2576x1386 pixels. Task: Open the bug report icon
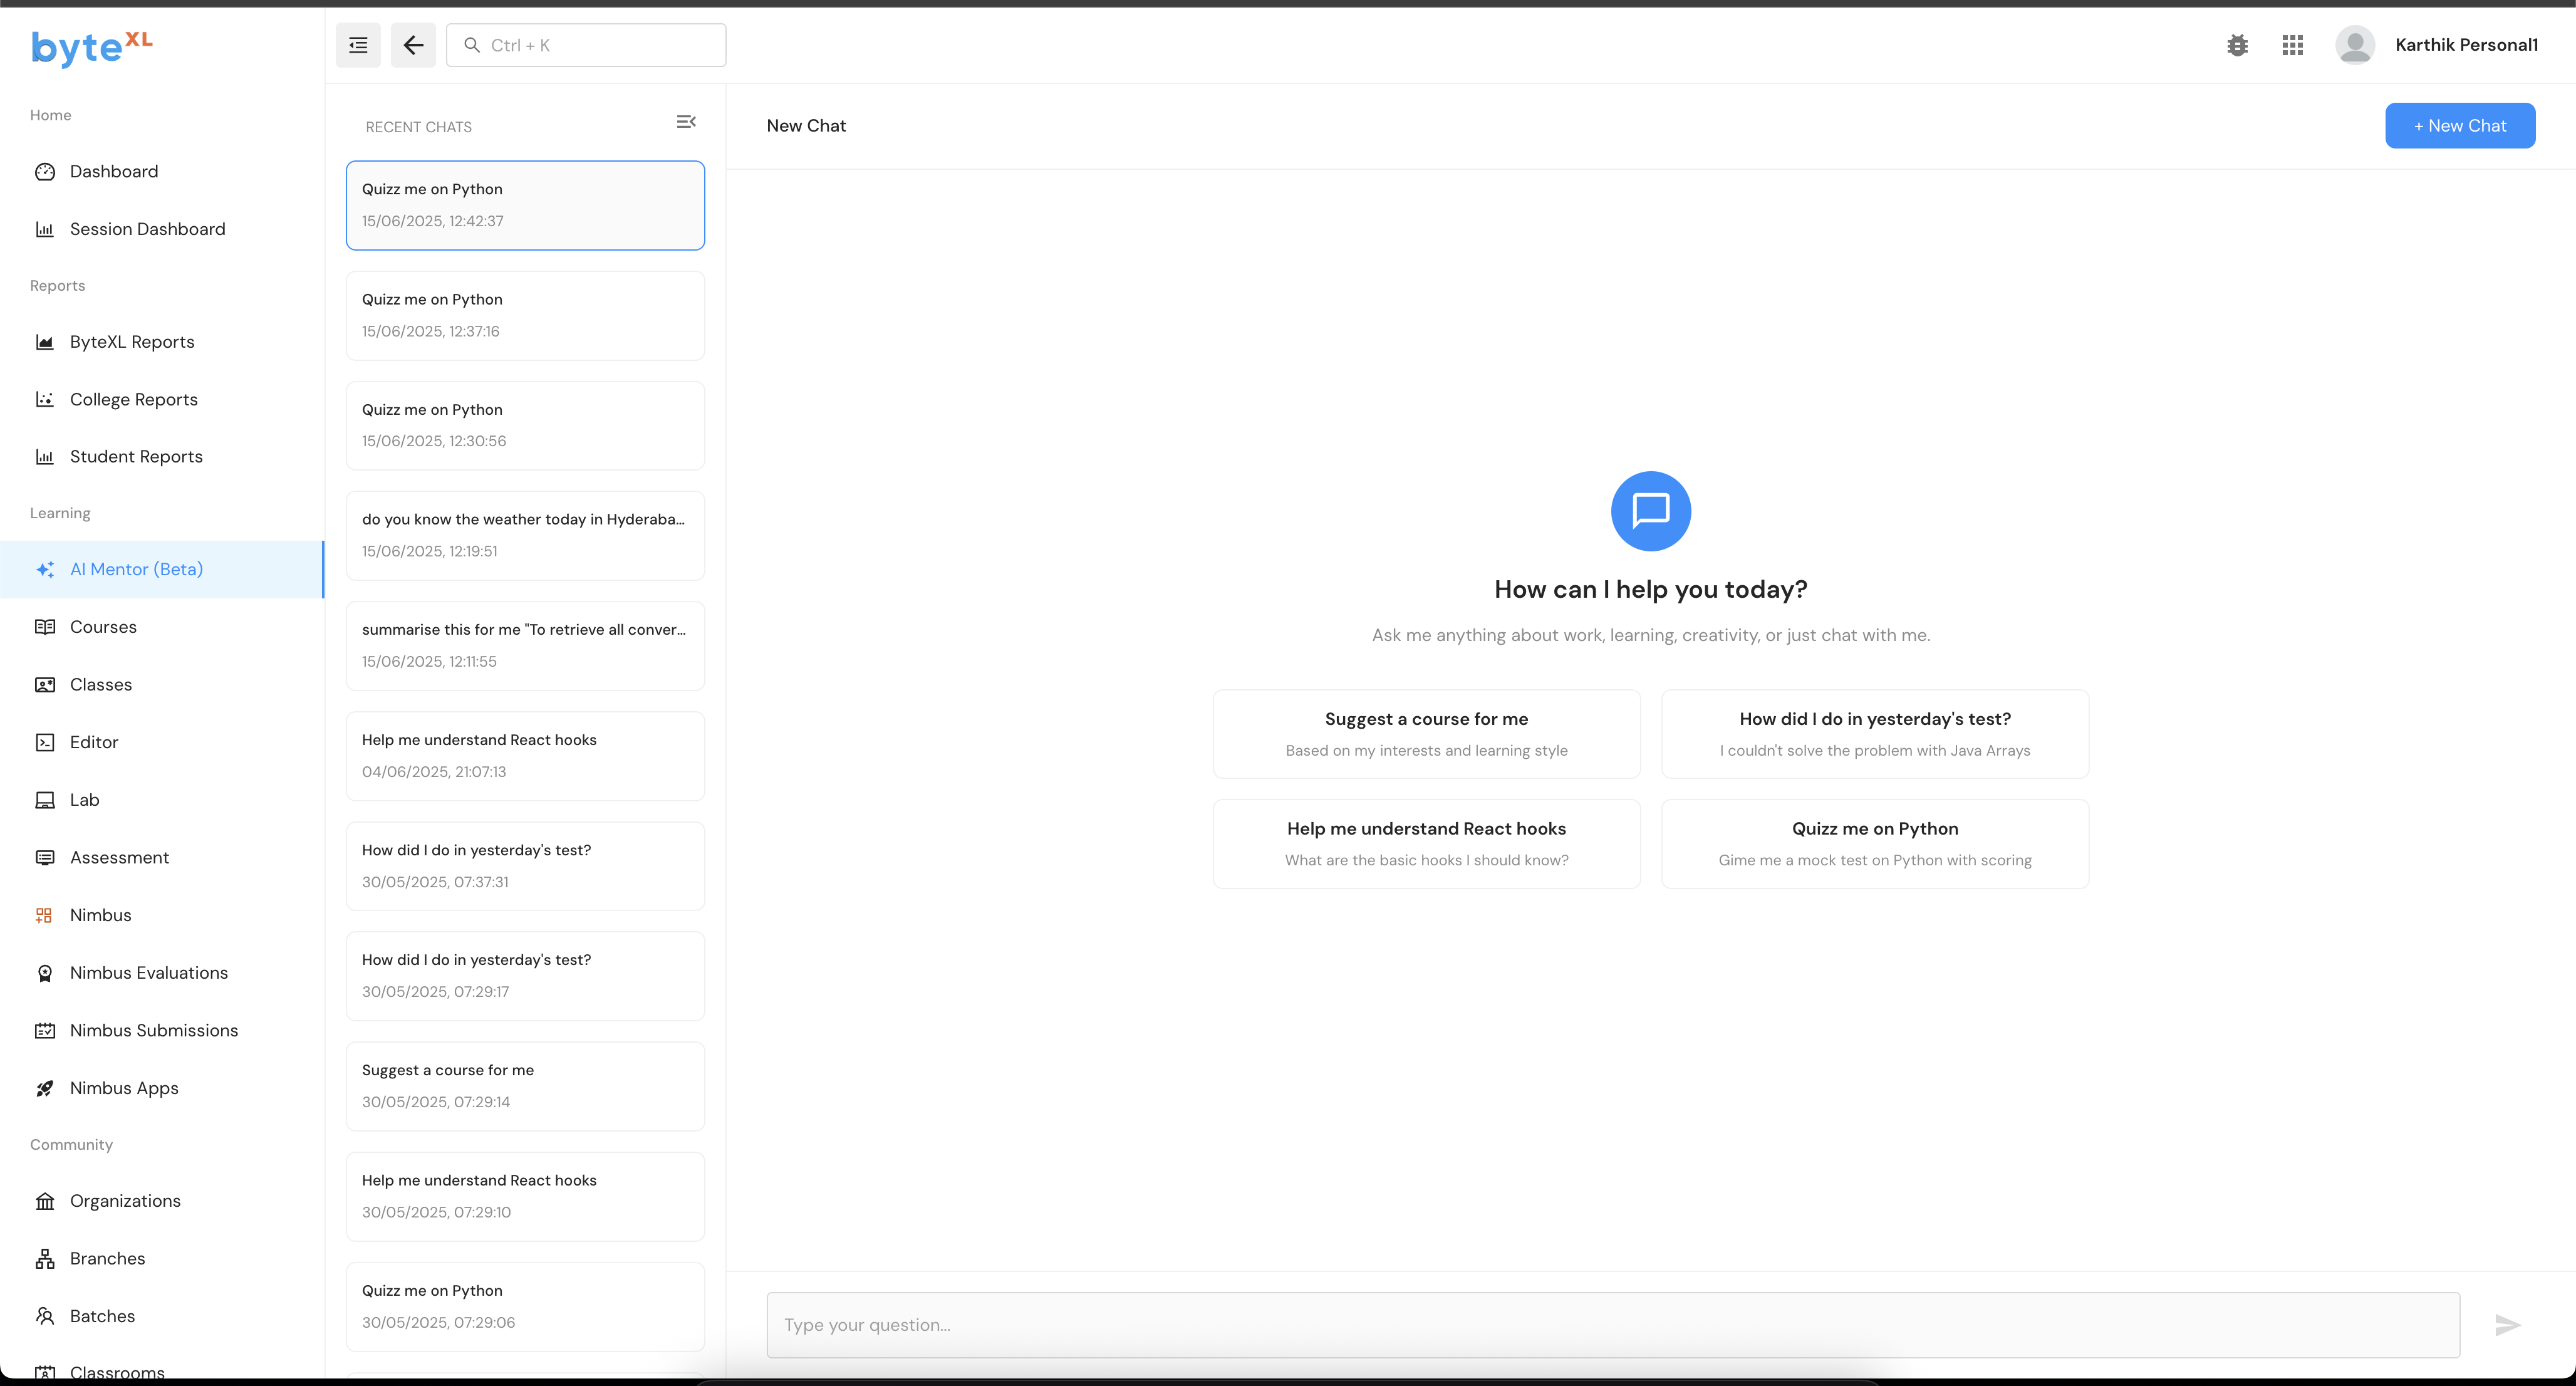pos(2237,45)
